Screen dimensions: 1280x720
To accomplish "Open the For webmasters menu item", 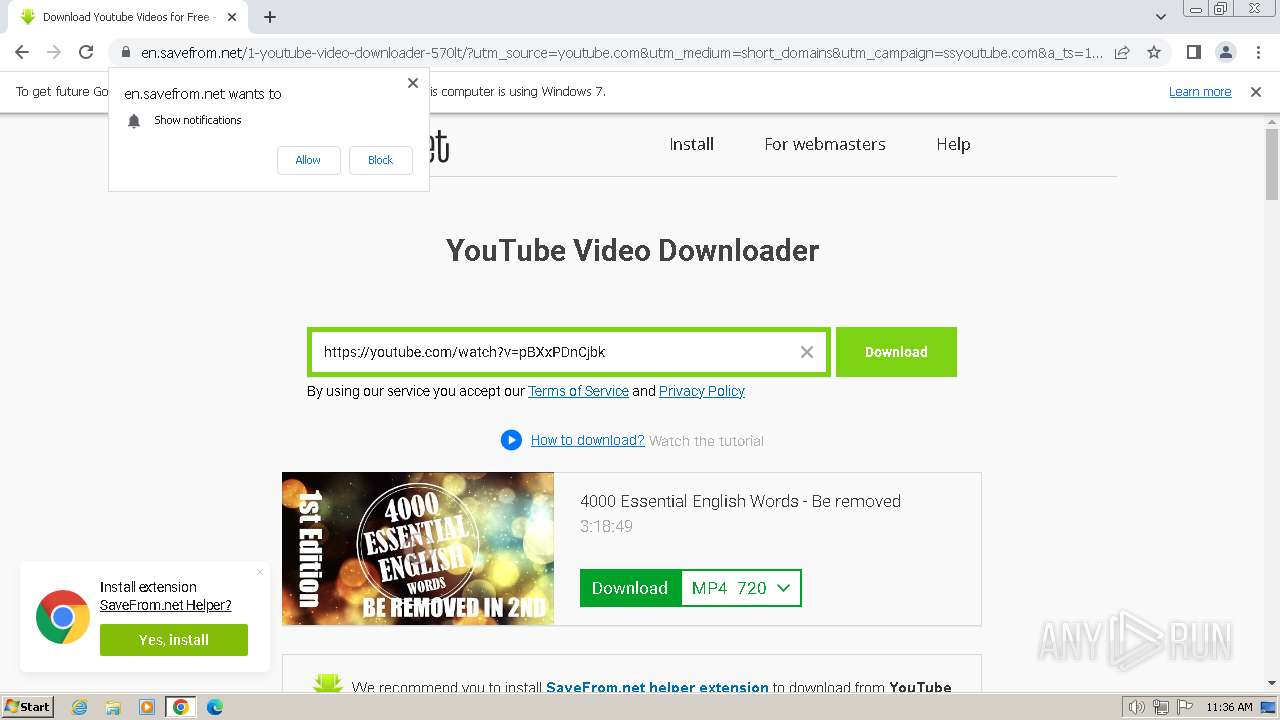I will 825,144.
